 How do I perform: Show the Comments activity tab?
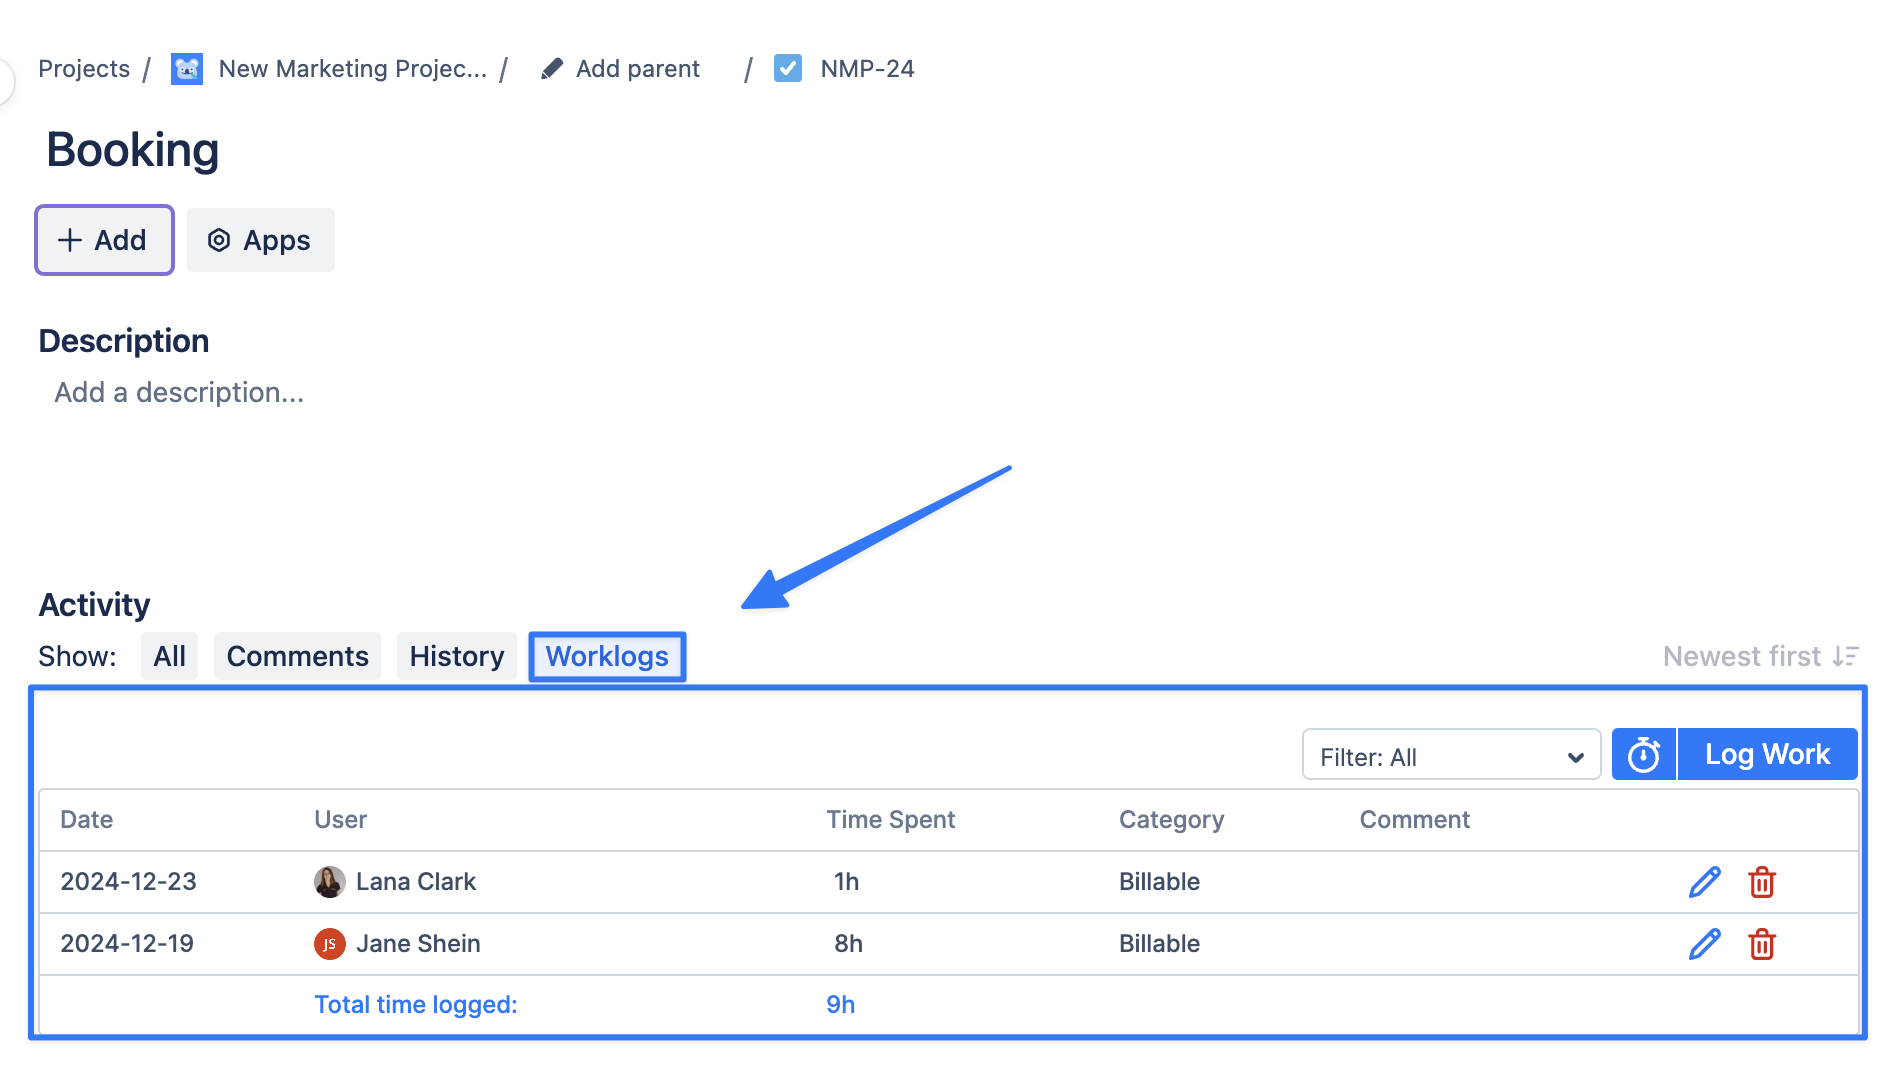click(297, 657)
